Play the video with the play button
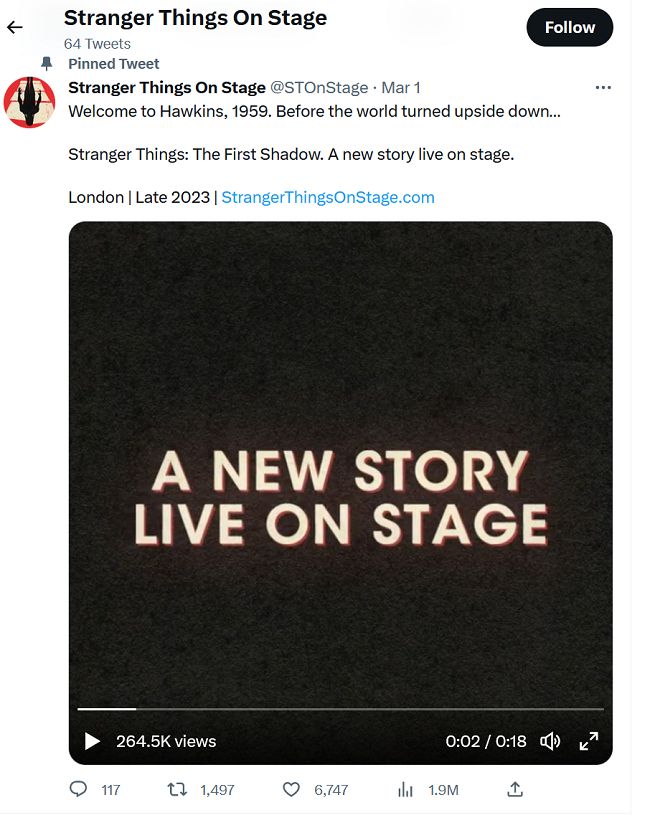This screenshot has width=655, height=815. pos(92,741)
